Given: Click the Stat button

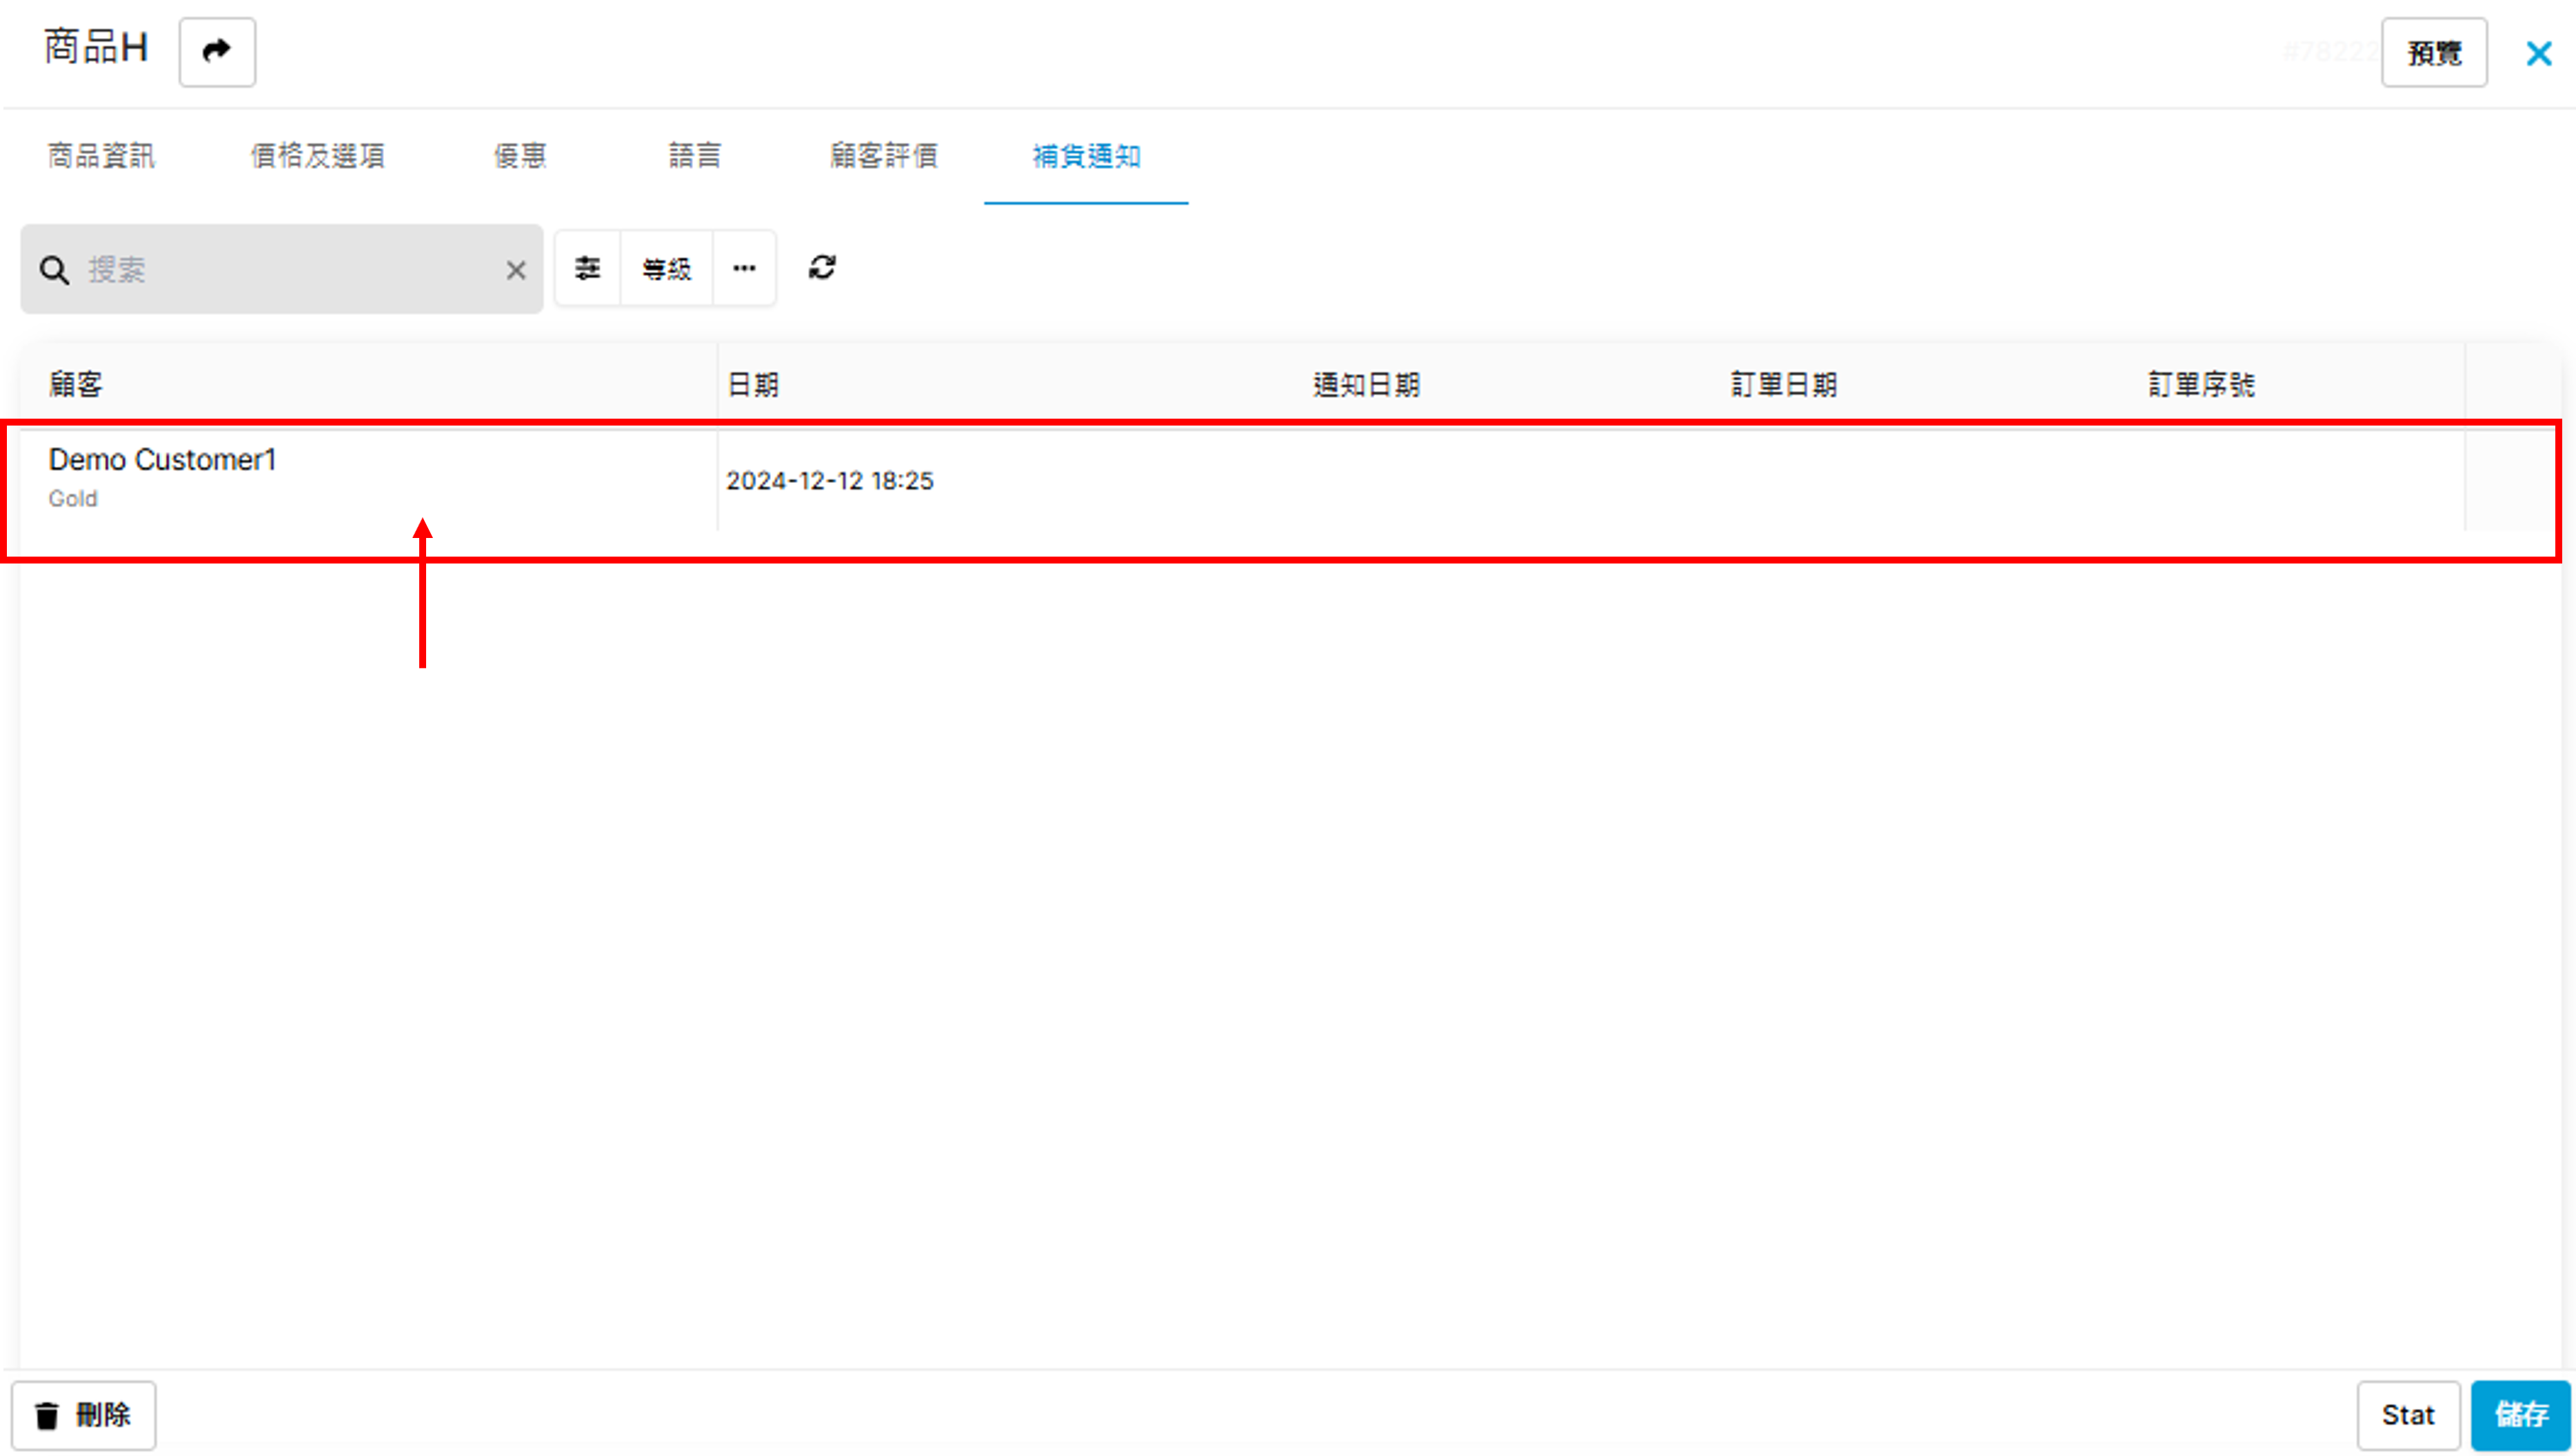Looking at the screenshot, I should 2407,1414.
